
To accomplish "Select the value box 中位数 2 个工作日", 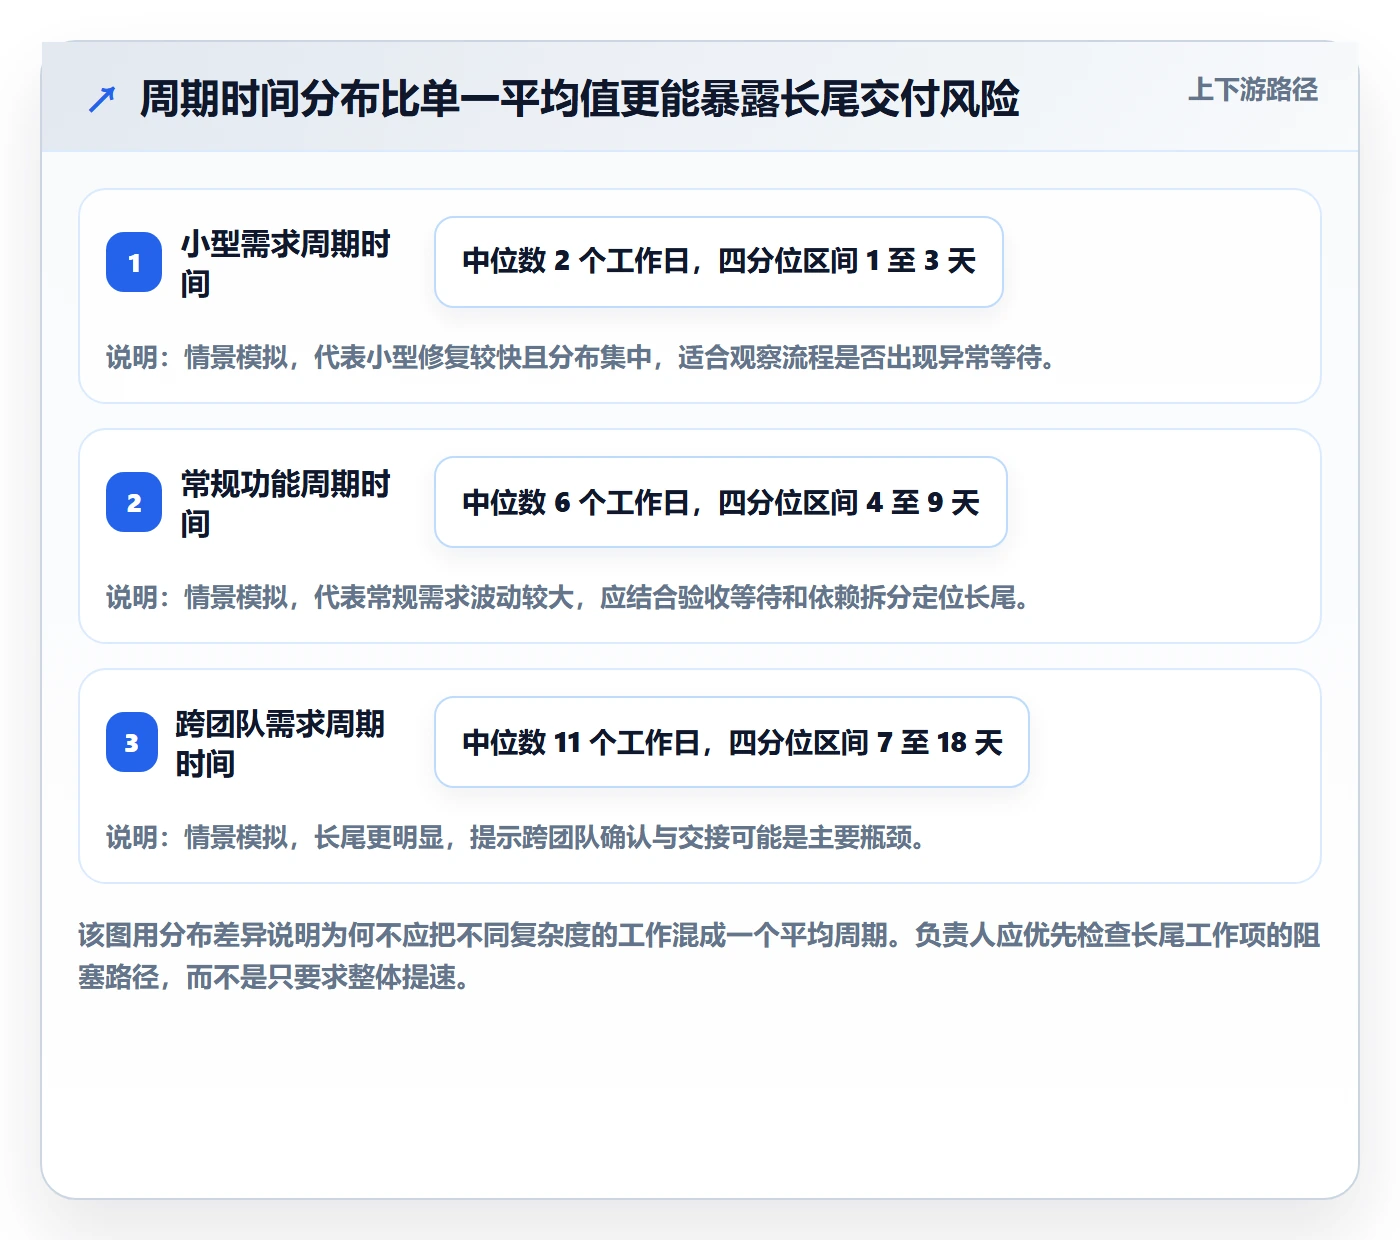I will (719, 262).
